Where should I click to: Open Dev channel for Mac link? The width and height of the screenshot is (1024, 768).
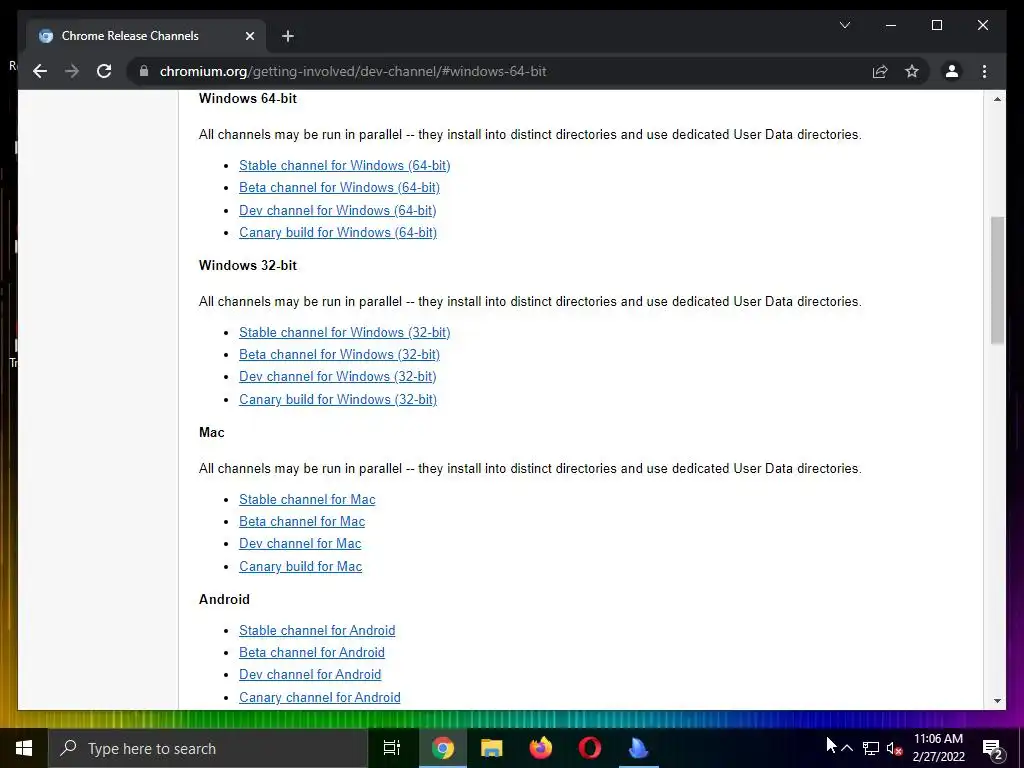pos(300,544)
